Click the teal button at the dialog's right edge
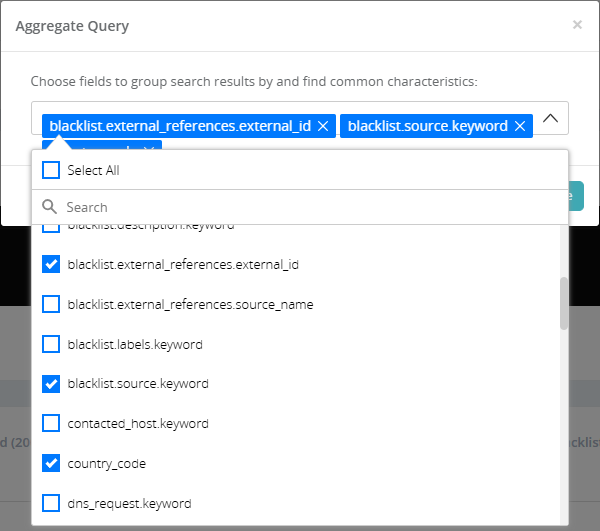This screenshot has height=531, width=600. pos(576,196)
